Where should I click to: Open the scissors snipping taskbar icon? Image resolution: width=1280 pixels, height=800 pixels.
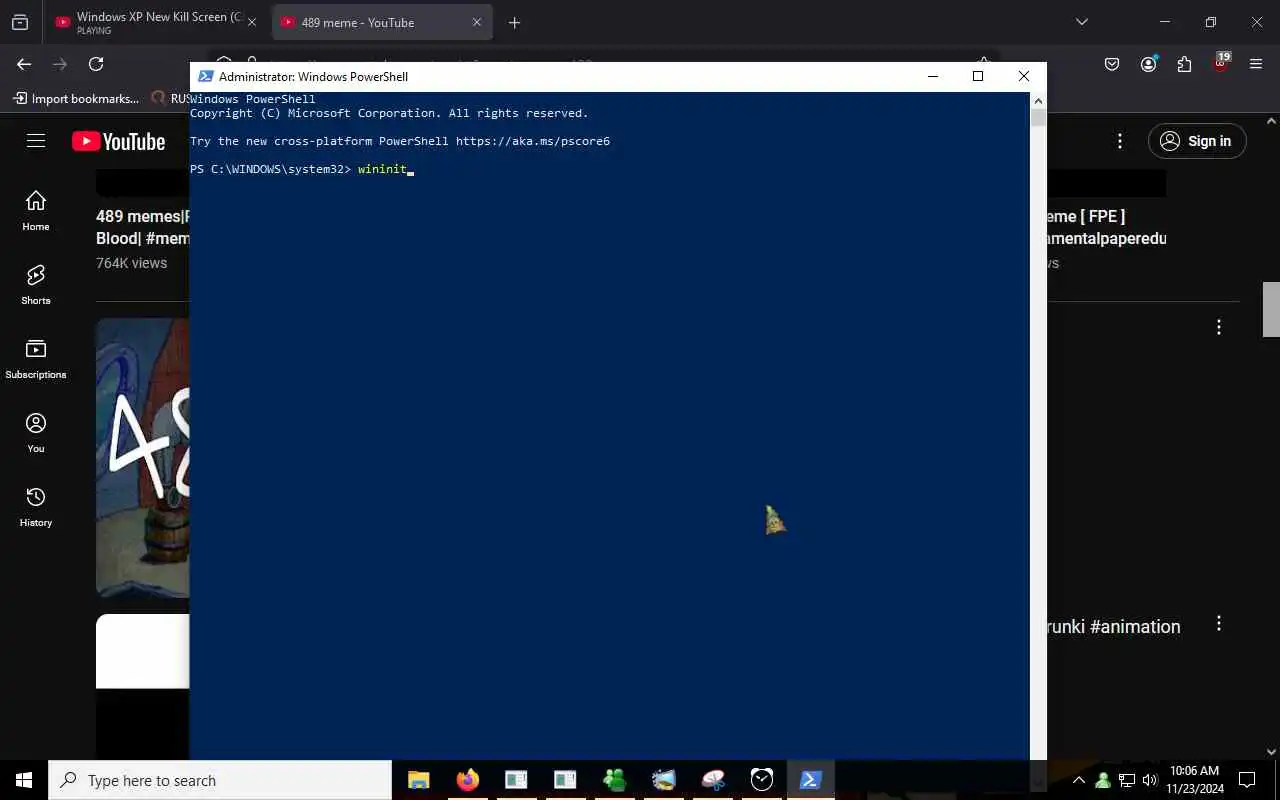(x=712, y=780)
